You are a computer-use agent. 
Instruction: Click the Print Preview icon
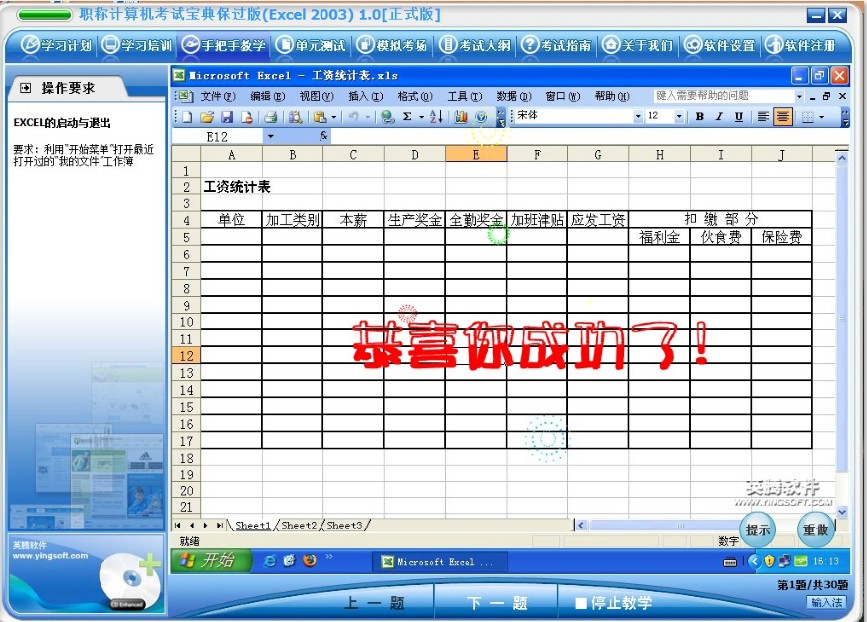pyautogui.click(x=296, y=117)
